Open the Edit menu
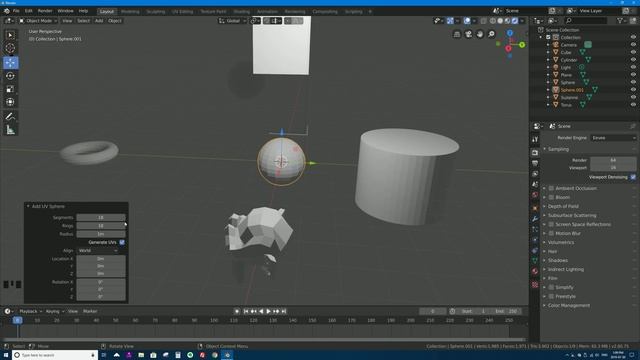Screen dimensions: 640x360 (29, 11)
